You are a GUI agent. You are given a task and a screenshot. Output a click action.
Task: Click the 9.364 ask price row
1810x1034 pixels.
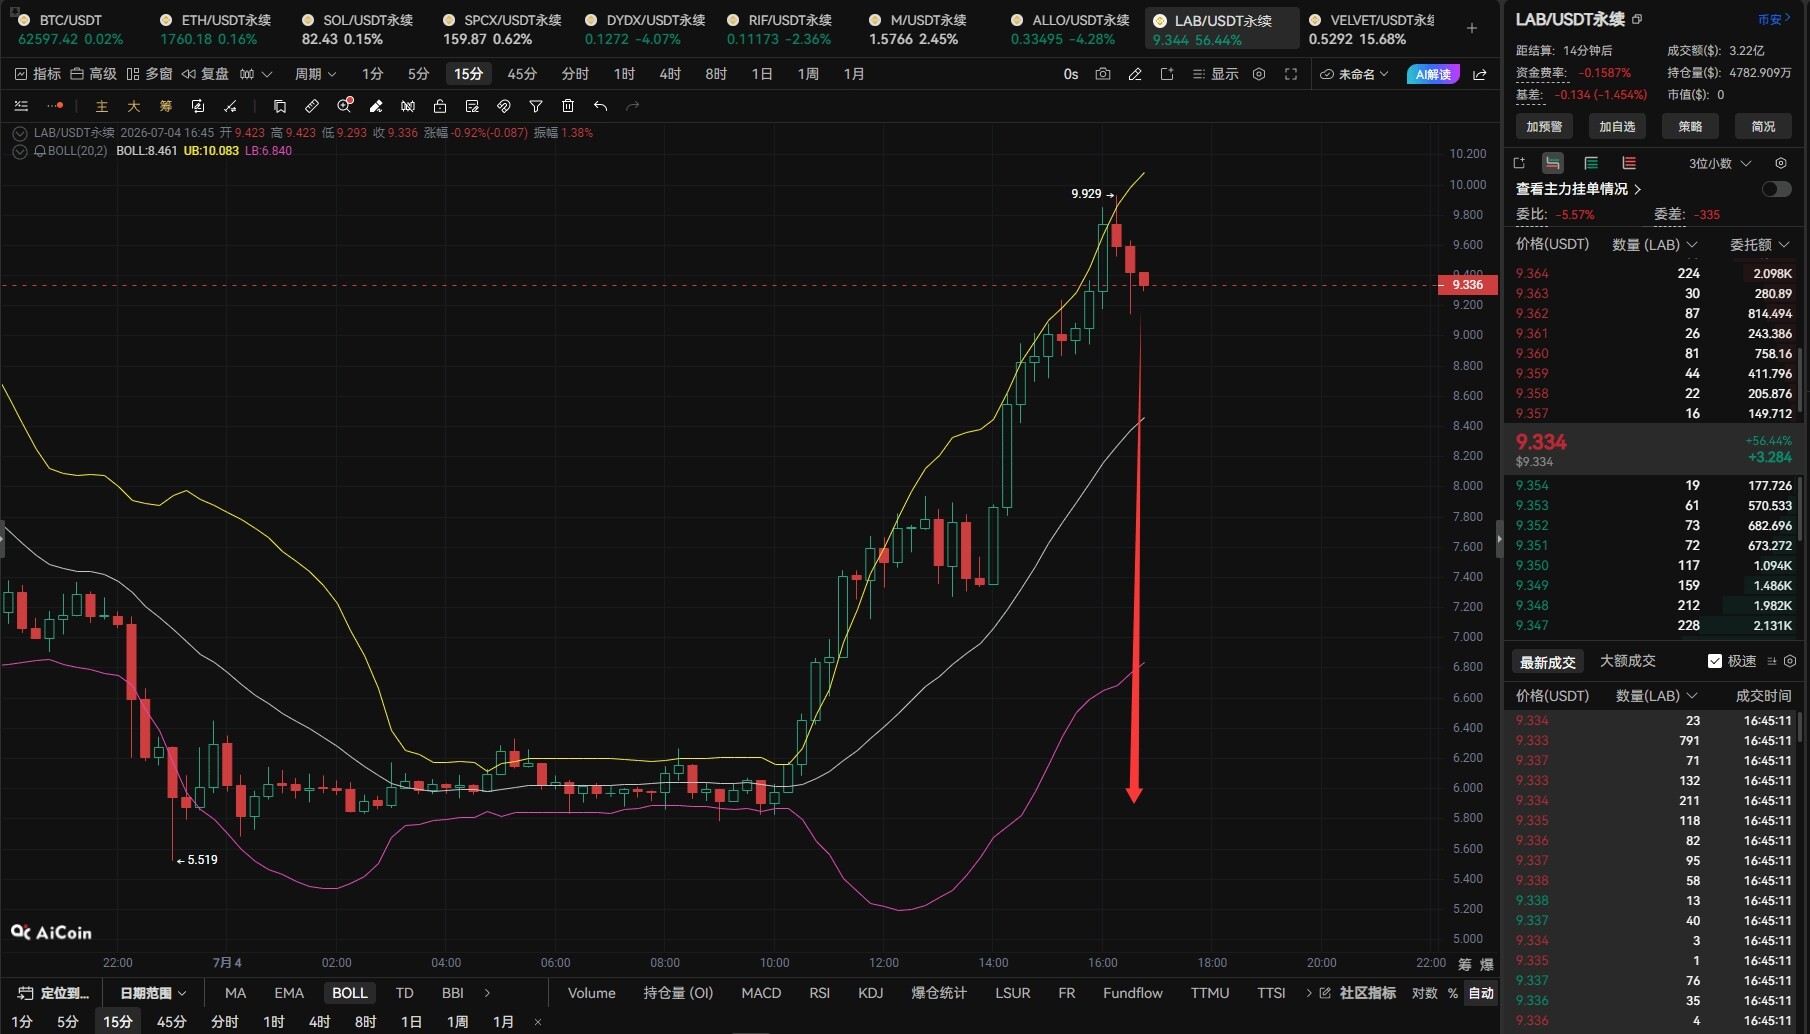pyautogui.click(x=1653, y=273)
